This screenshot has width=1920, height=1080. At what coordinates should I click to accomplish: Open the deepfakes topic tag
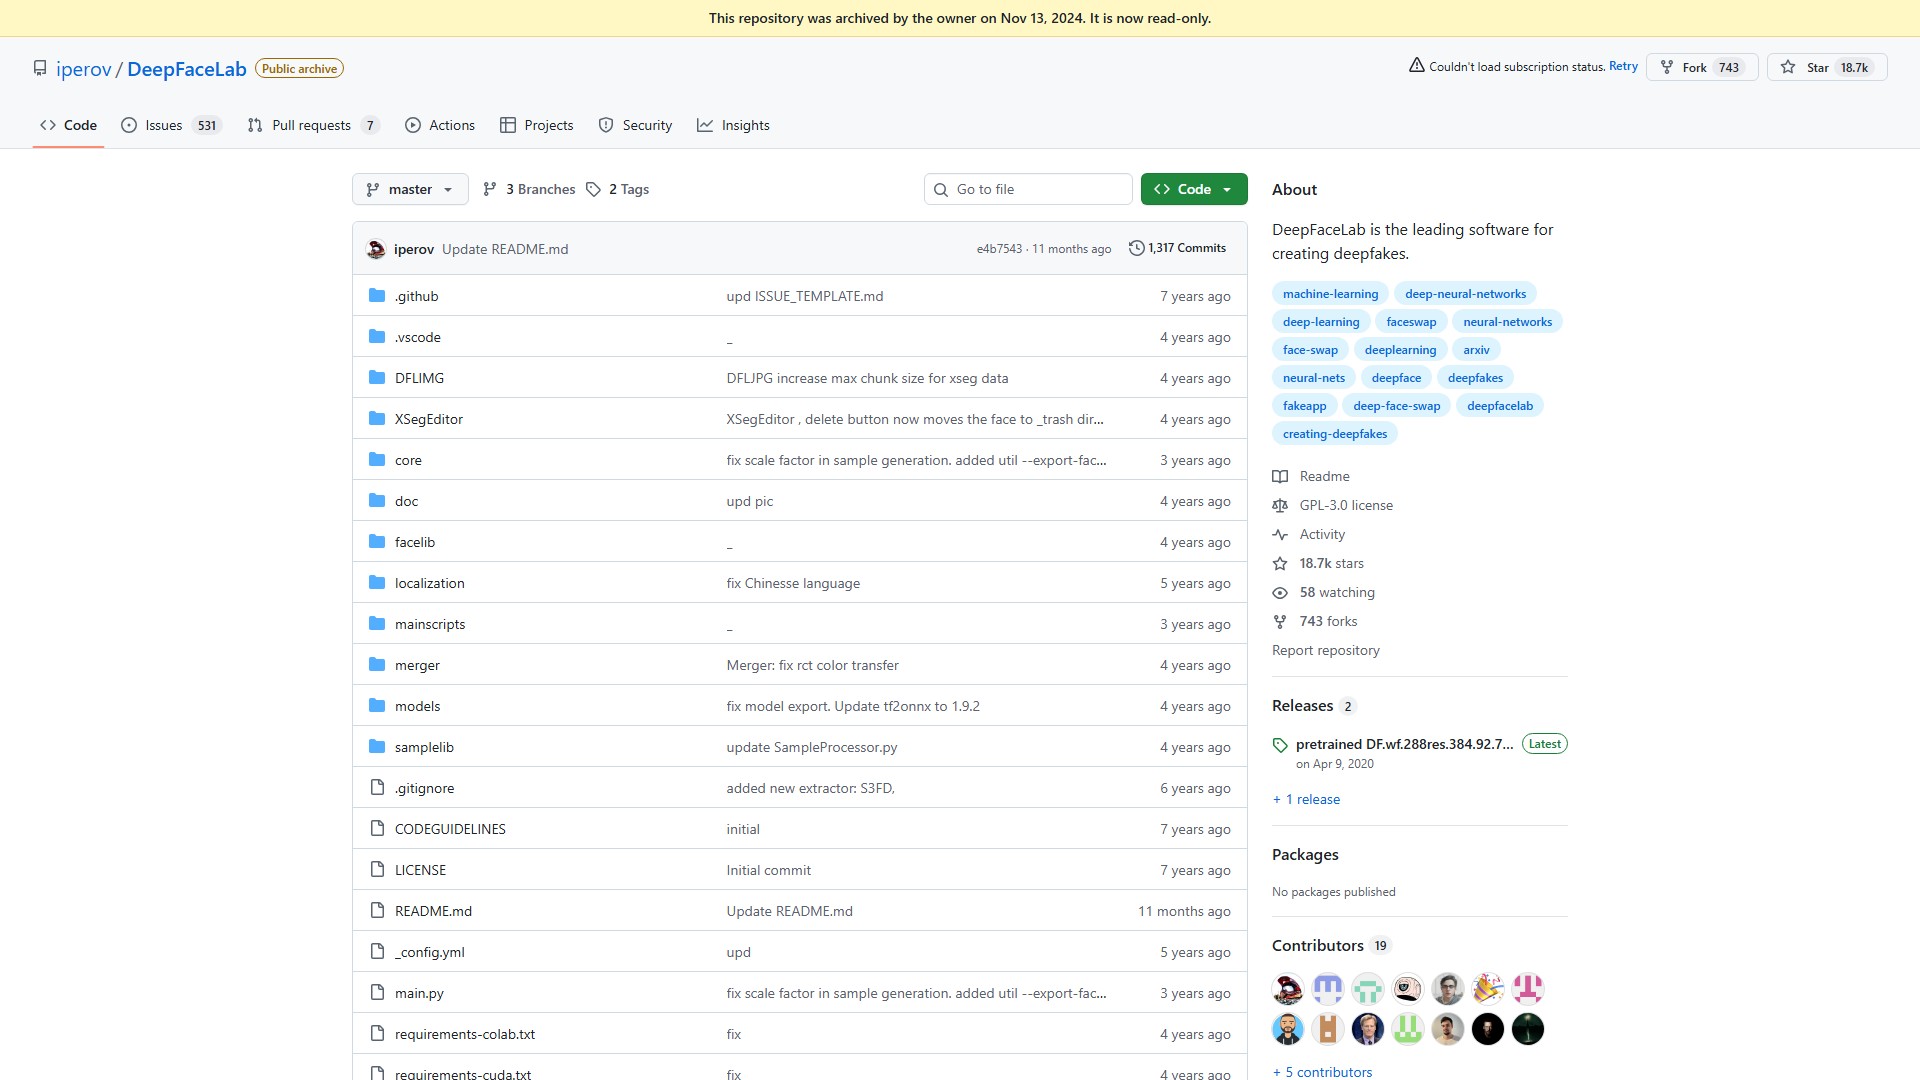pos(1475,378)
